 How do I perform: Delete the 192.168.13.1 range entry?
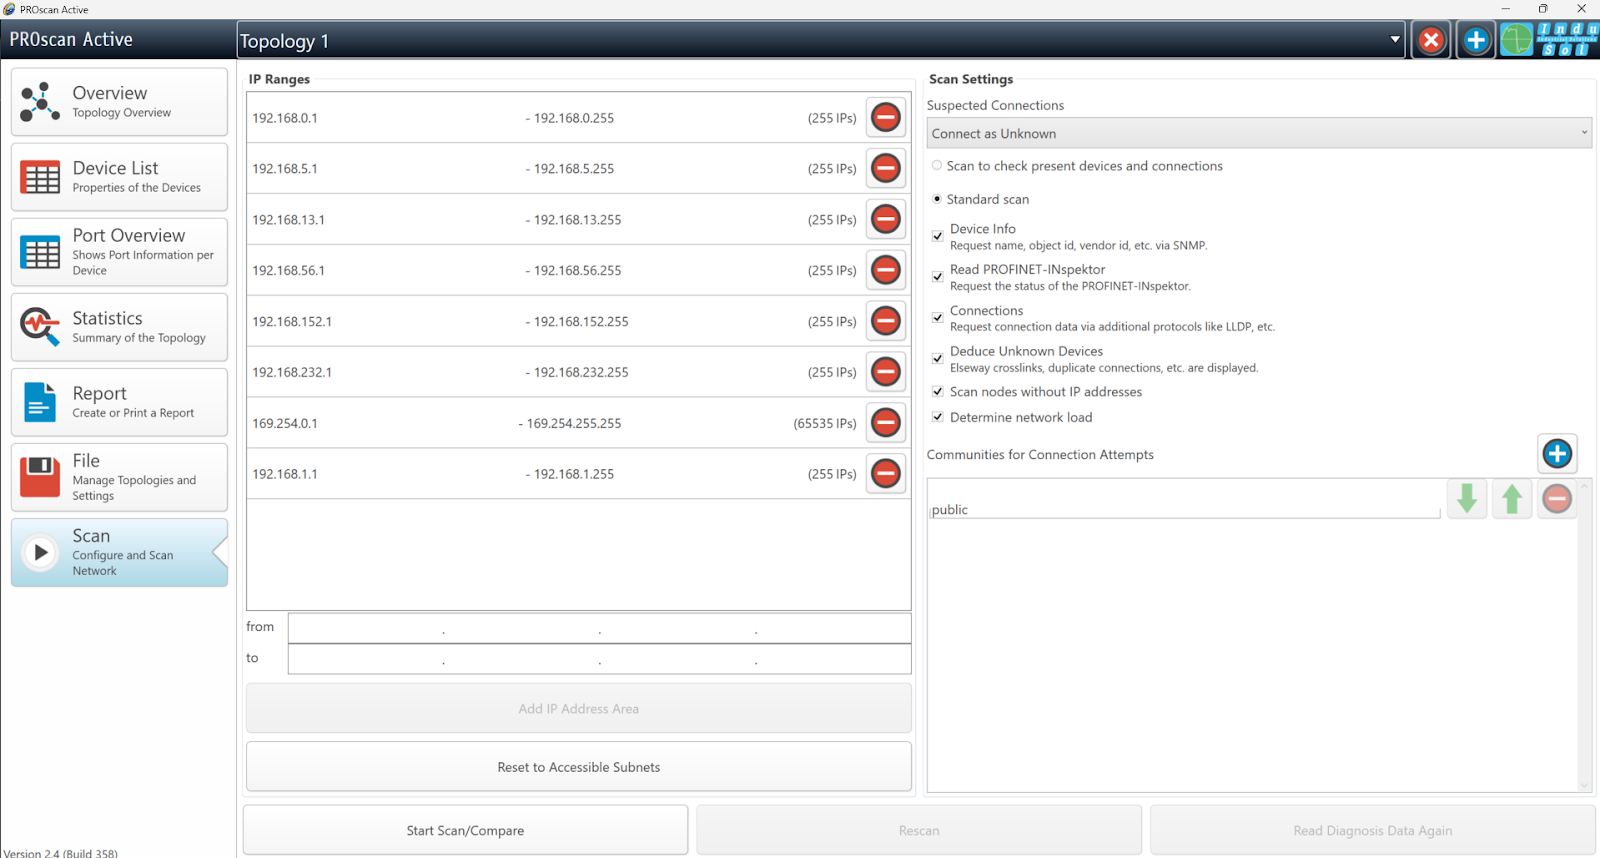click(x=886, y=219)
